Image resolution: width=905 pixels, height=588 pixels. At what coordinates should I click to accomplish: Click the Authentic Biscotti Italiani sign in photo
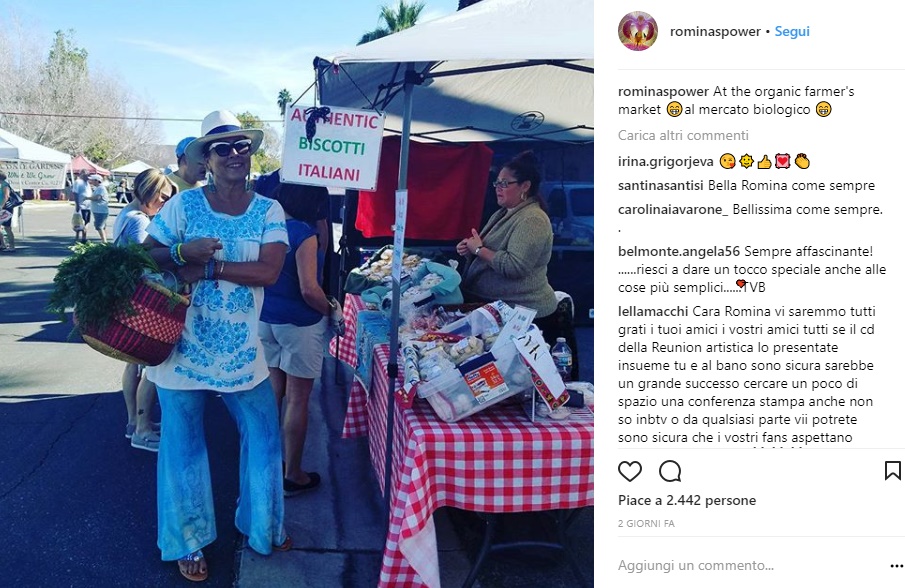click(x=332, y=147)
